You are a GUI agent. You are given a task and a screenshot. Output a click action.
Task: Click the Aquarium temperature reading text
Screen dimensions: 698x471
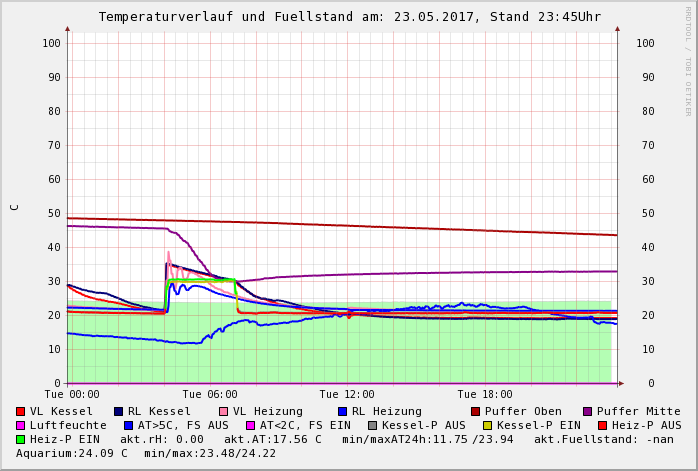click(70, 453)
